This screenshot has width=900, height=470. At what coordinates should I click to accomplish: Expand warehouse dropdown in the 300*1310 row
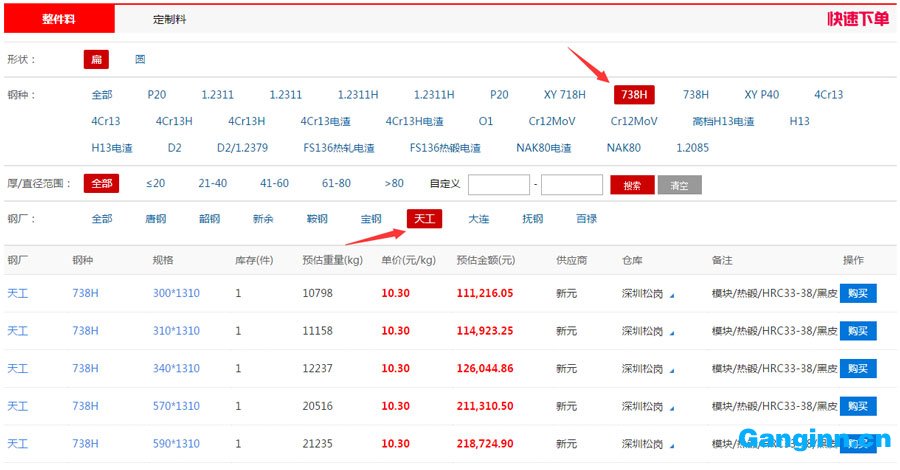(672, 295)
